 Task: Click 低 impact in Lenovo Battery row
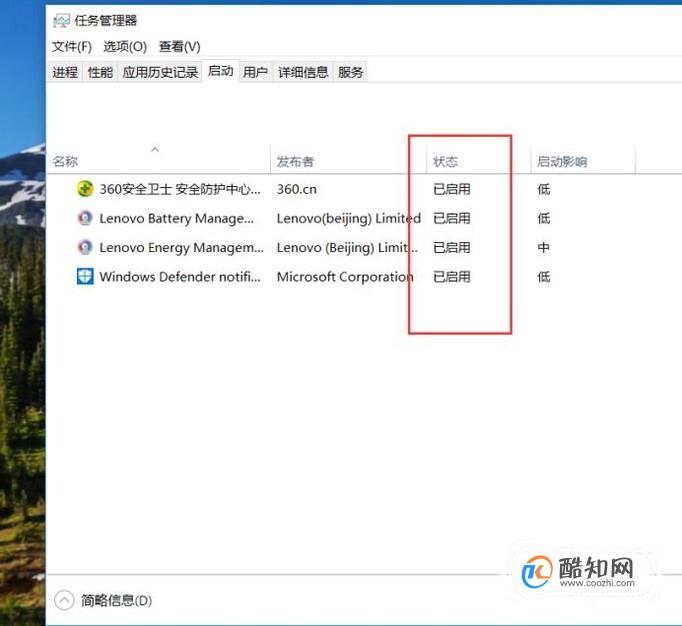(x=544, y=218)
